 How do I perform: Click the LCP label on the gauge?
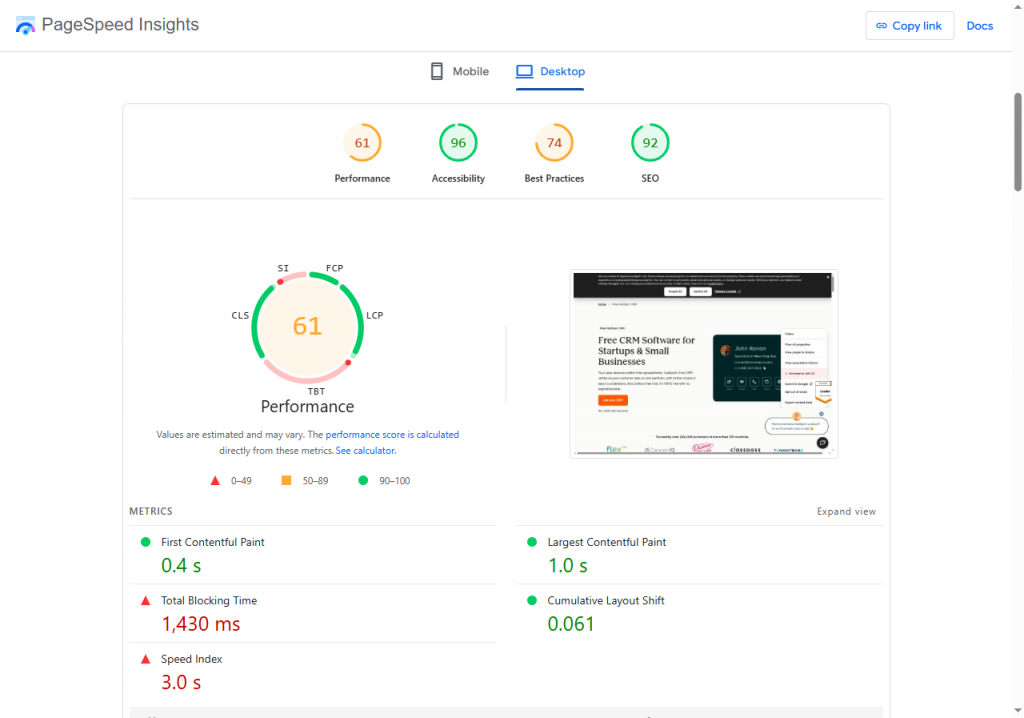coord(375,316)
